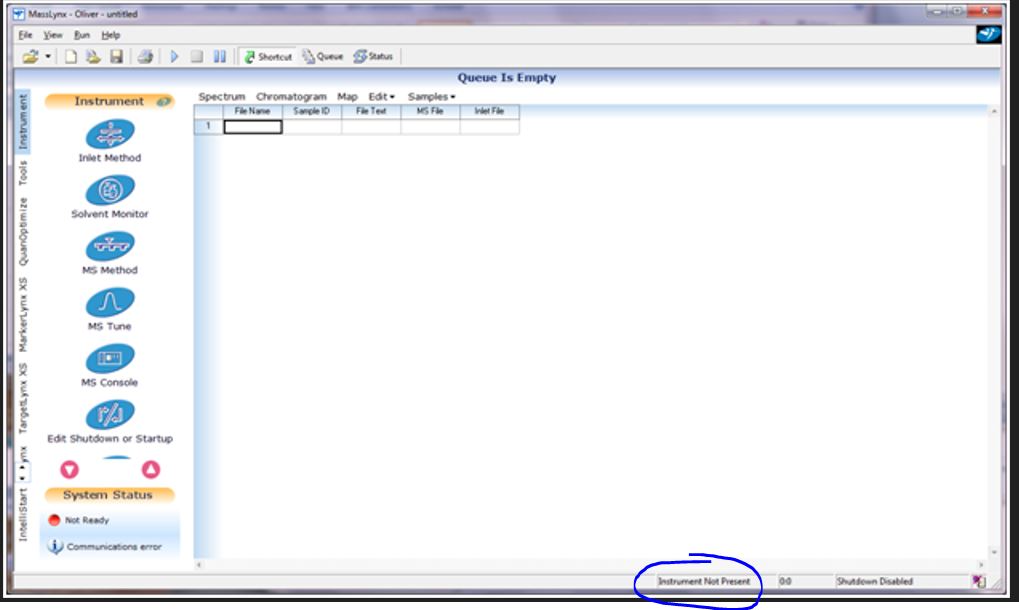Click the open sample list icon

(x=93, y=57)
